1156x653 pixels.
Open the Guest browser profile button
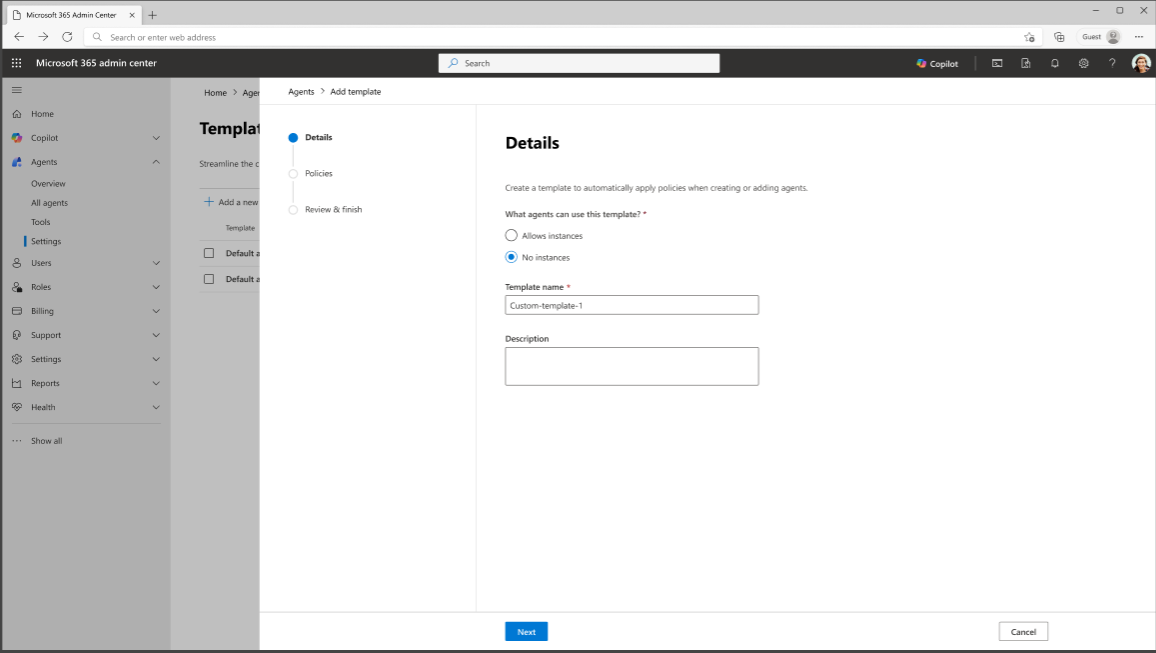pyautogui.click(x=1101, y=37)
